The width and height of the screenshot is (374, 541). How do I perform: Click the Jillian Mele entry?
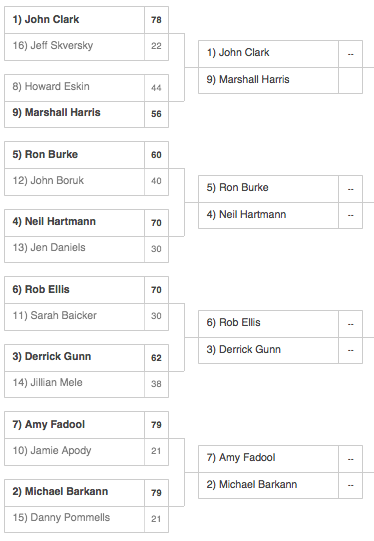point(86,384)
